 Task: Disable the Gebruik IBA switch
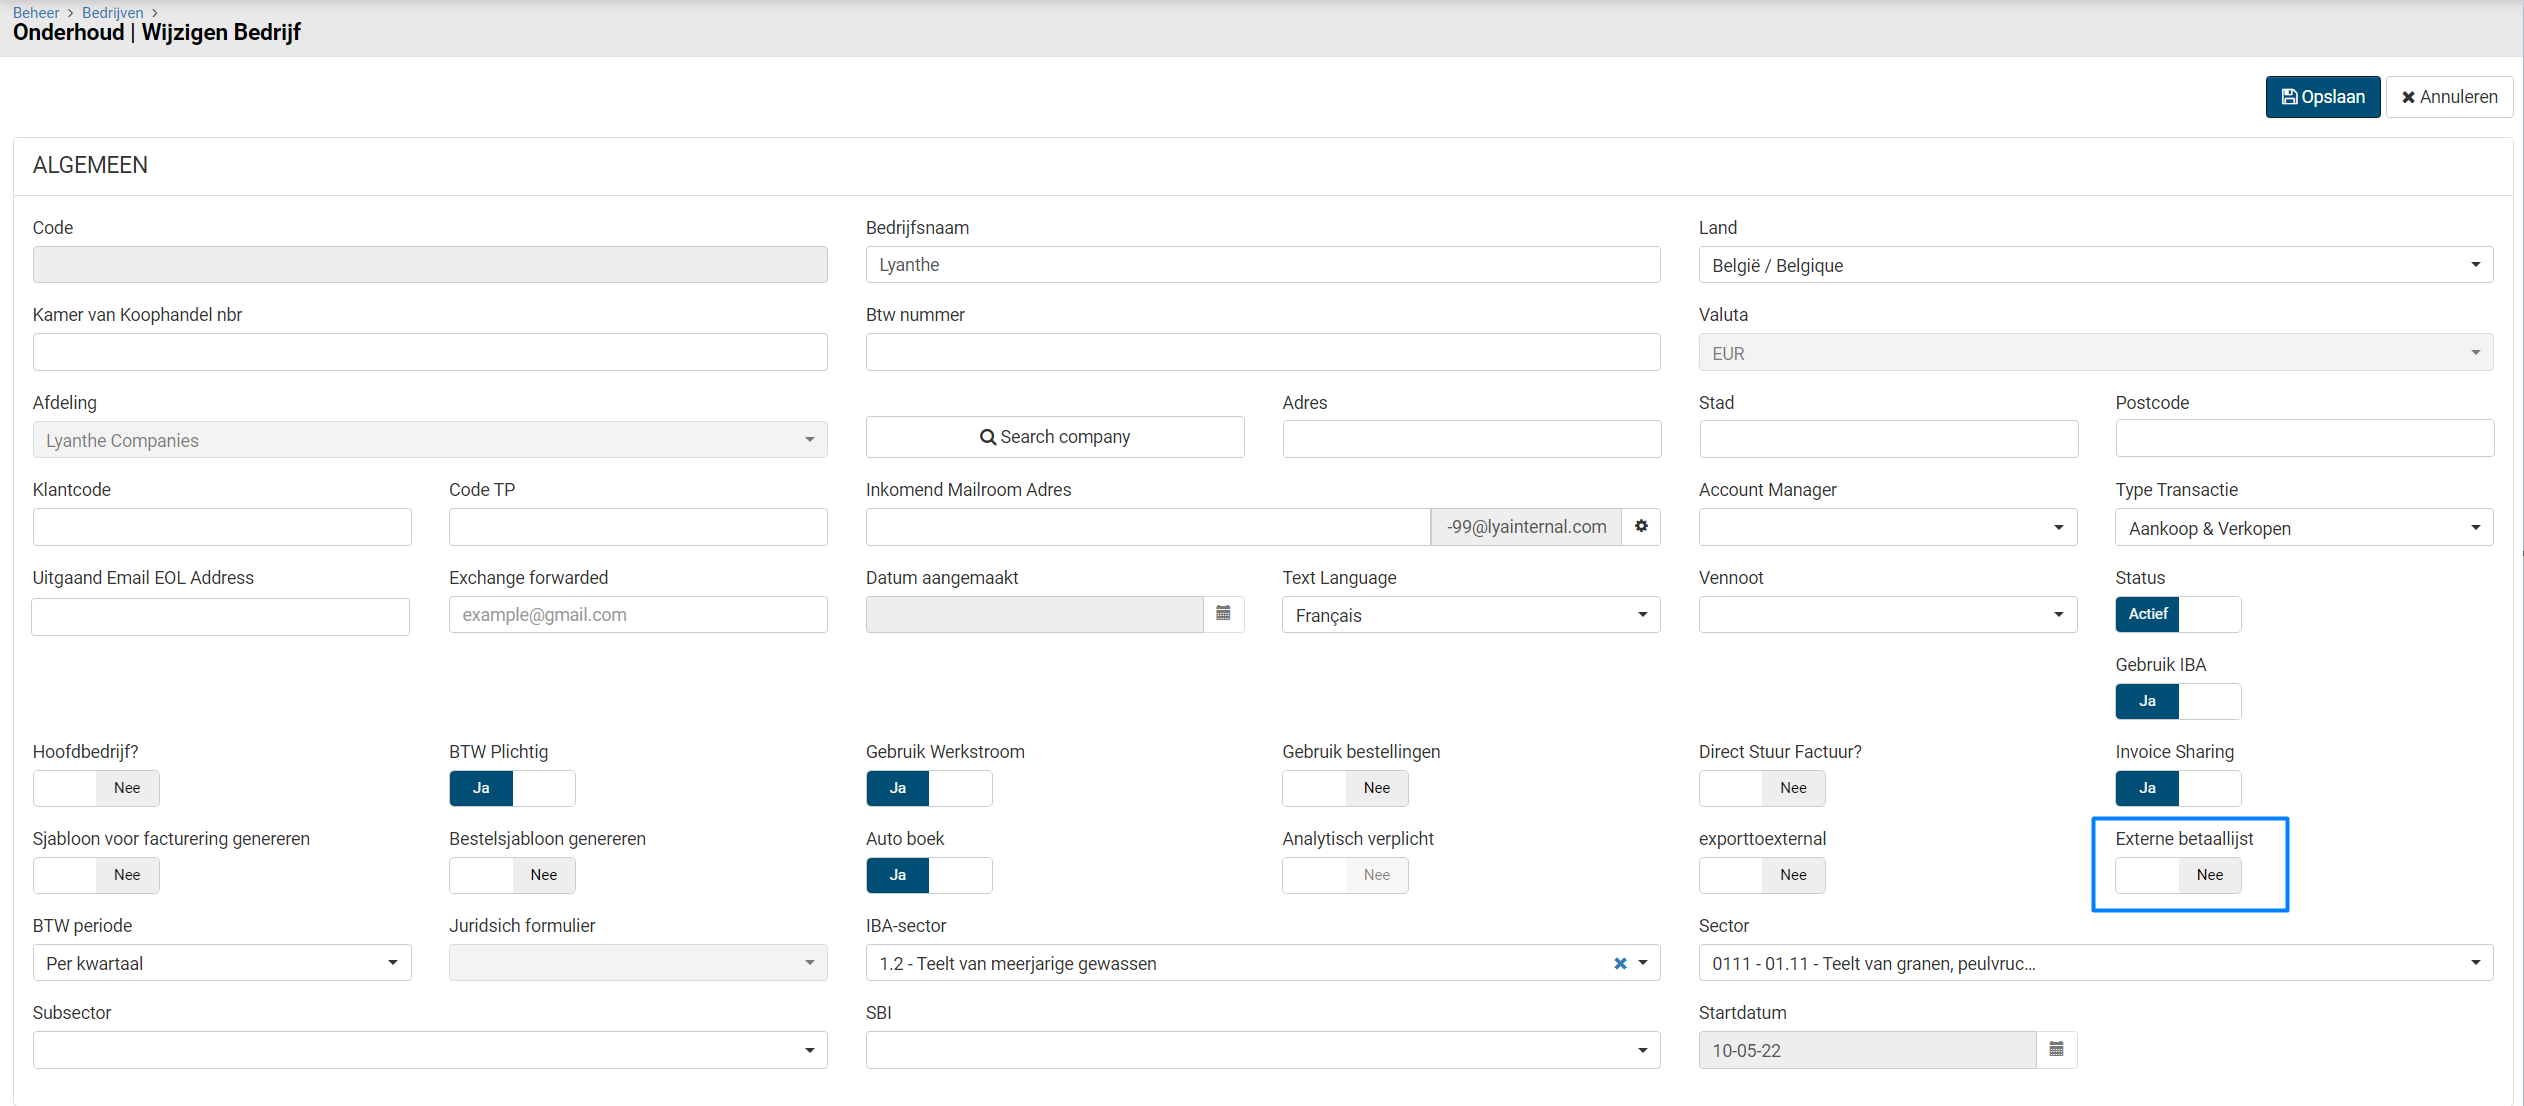(x=2178, y=701)
